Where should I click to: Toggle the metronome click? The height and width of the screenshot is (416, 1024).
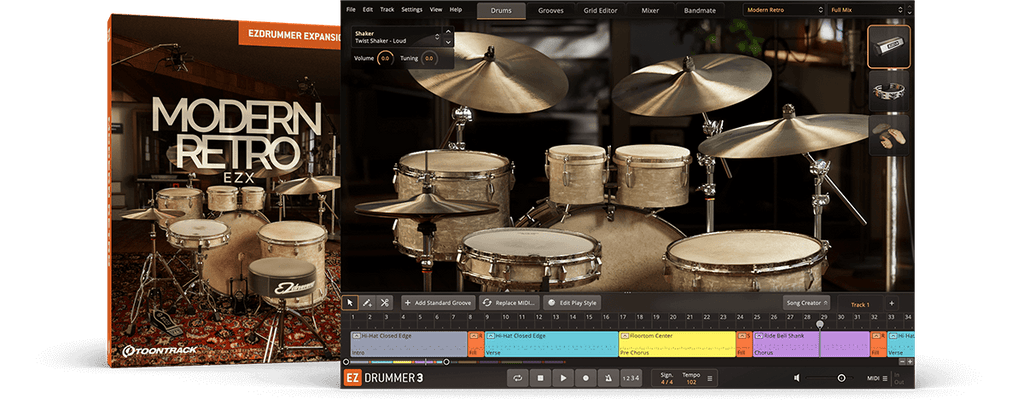609,378
